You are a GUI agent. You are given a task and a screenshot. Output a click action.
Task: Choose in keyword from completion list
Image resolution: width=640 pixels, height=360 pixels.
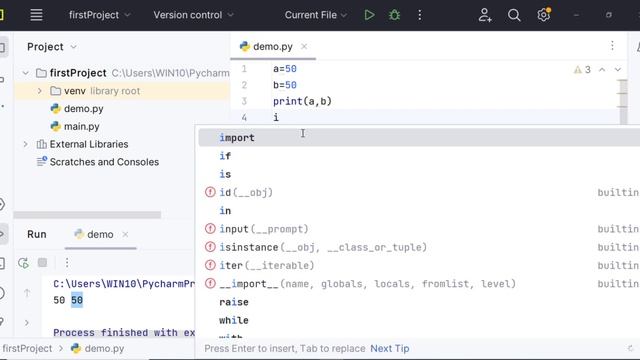pyautogui.click(x=419, y=211)
